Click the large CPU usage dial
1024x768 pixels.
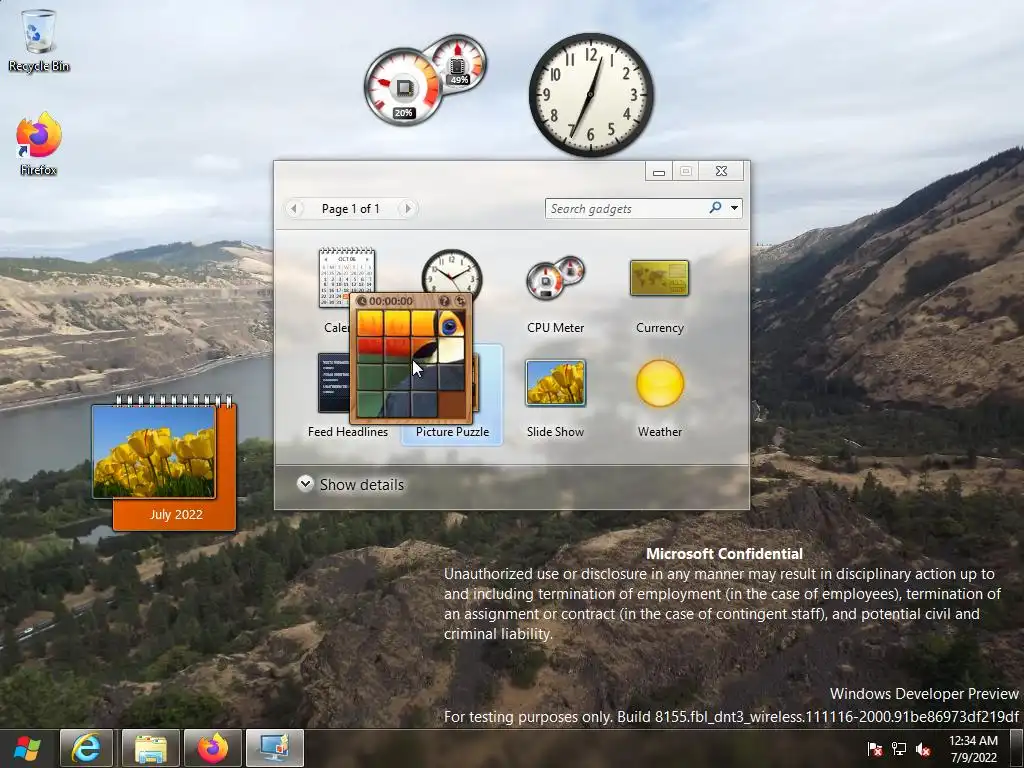[x=403, y=87]
